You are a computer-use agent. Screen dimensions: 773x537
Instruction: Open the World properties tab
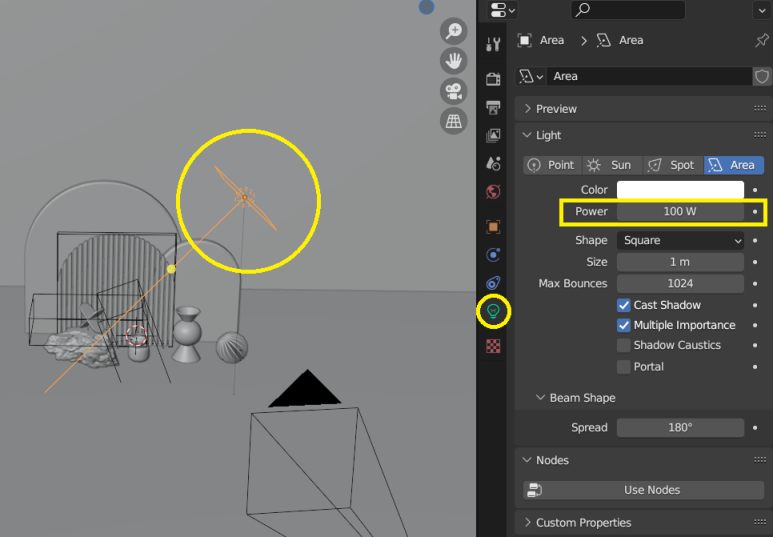click(x=493, y=192)
